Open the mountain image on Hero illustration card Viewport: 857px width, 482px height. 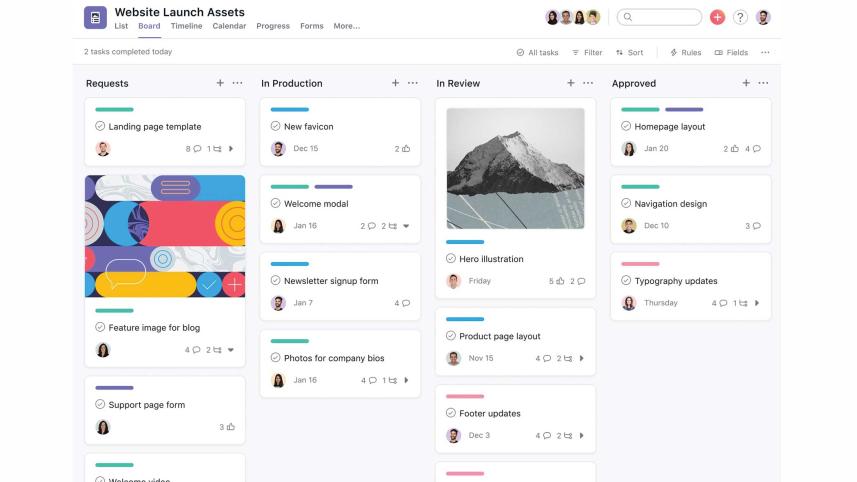tap(515, 168)
